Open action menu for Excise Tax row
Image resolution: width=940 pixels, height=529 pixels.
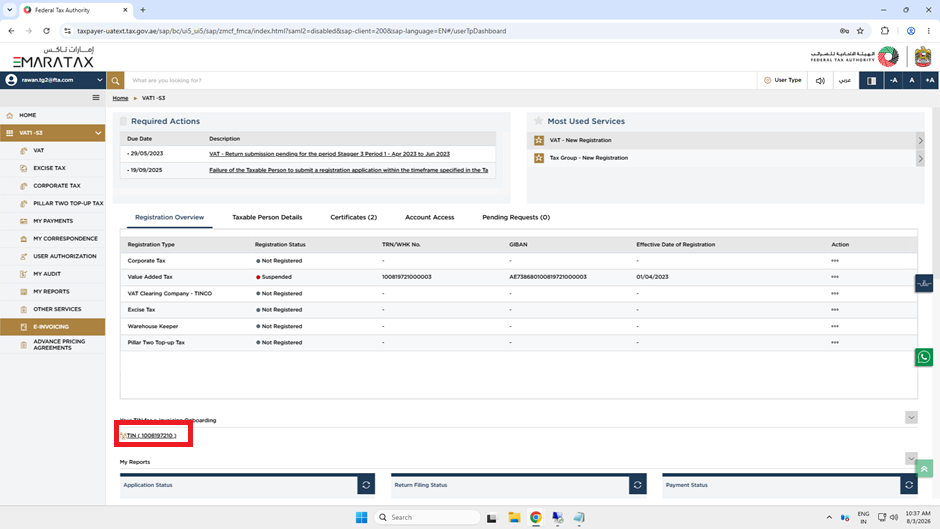click(835, 310)
